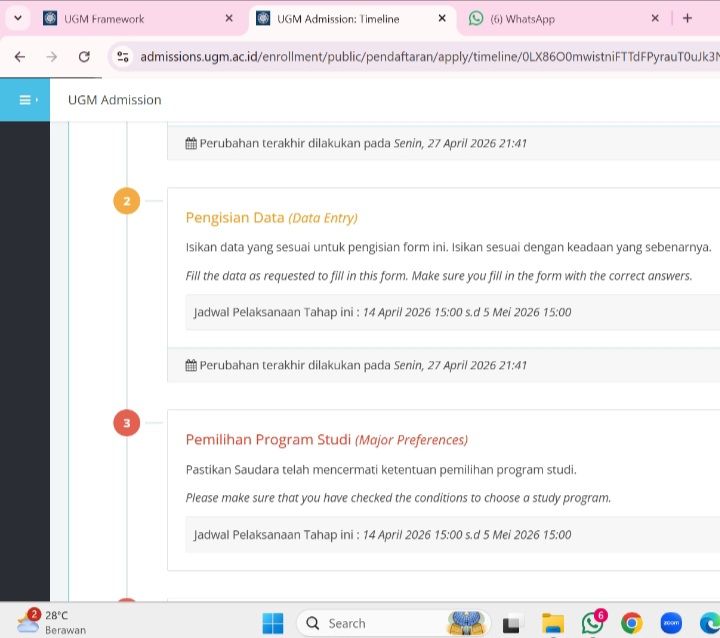Open Pemilihan Program Studi (Major Preferences) heading

327,440
